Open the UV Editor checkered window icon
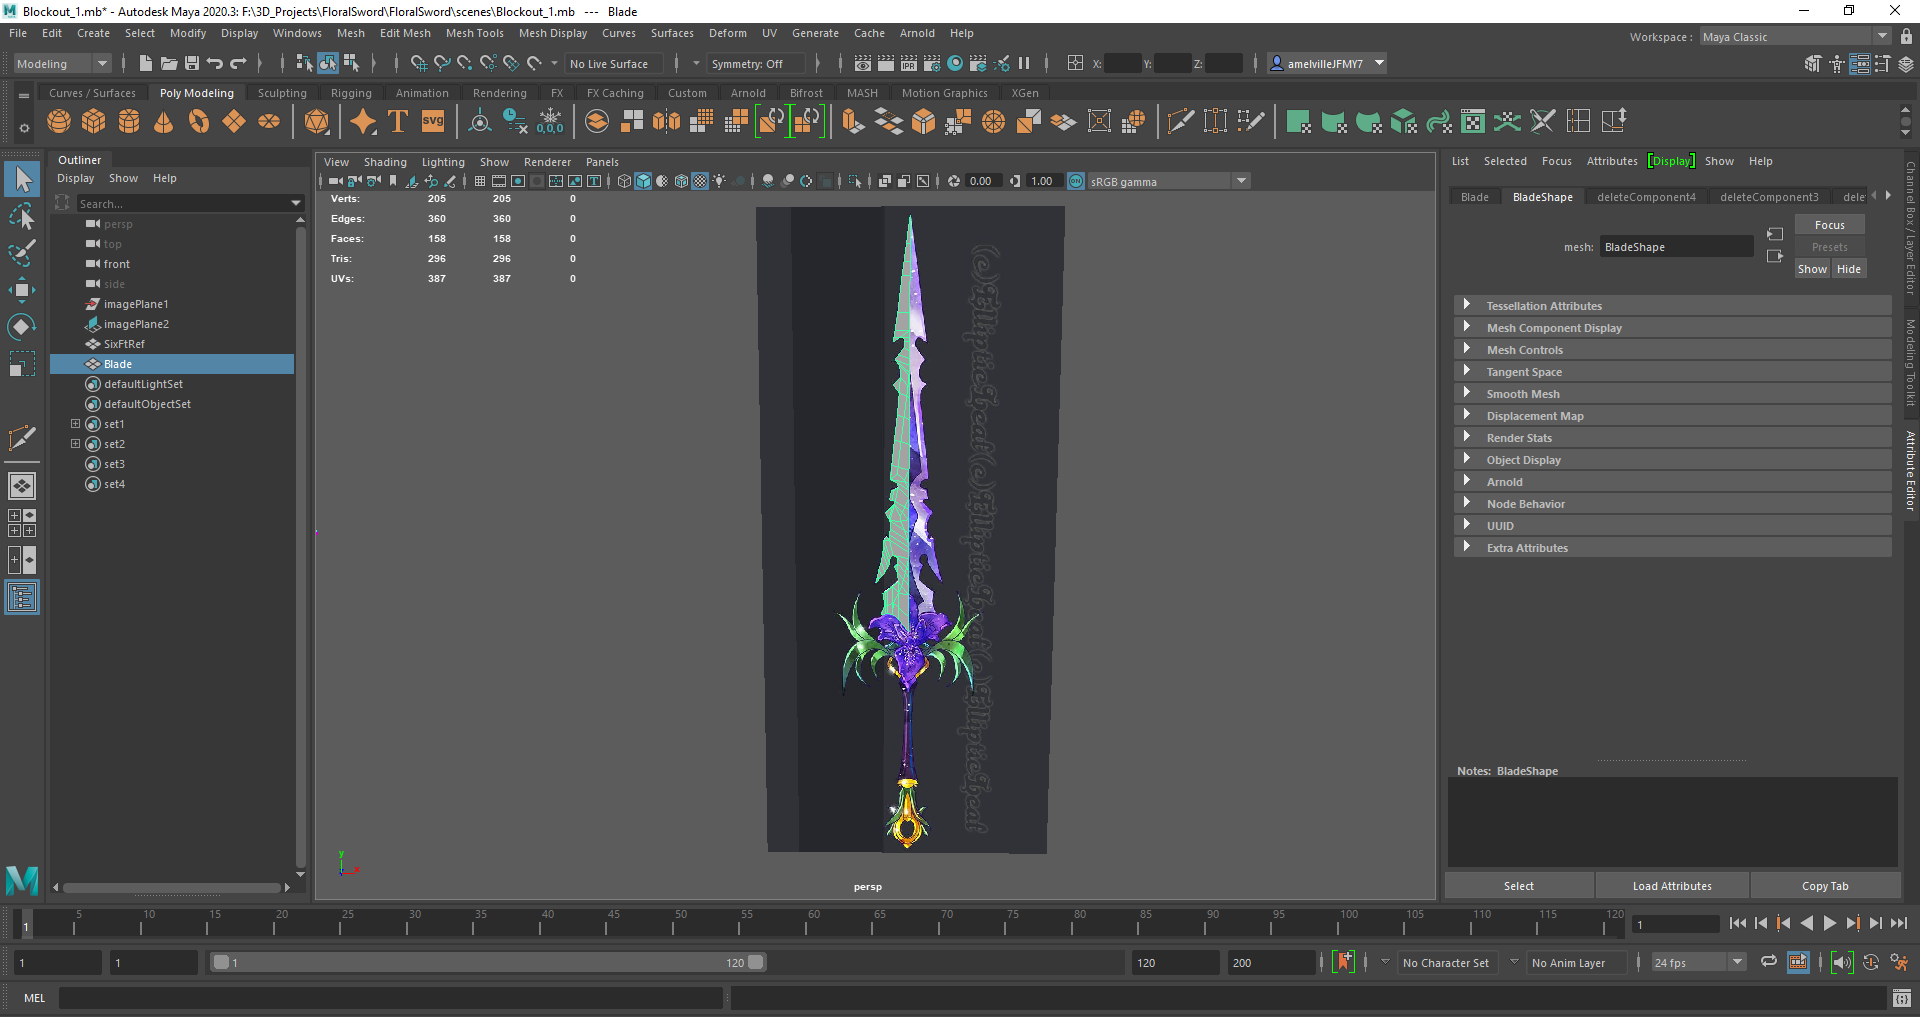1920x1017 pixels. pyautogui.click(x=1473, y=122)
